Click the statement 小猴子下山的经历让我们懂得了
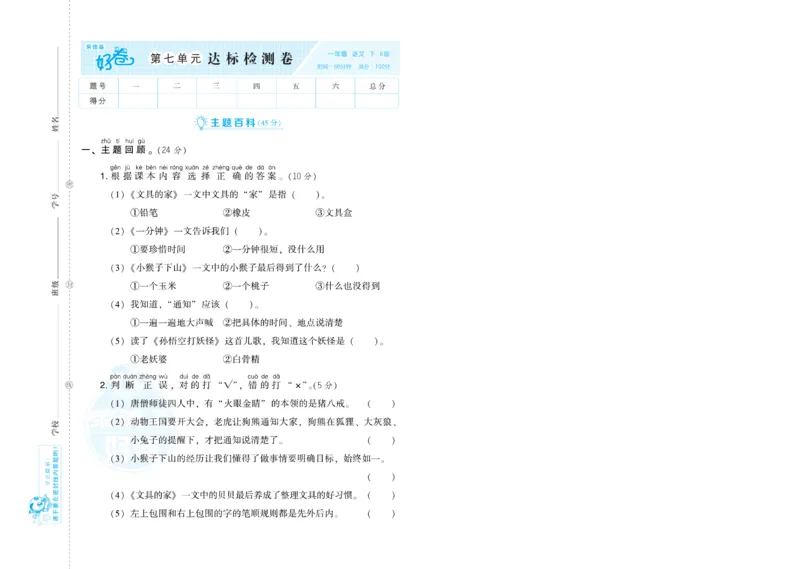 pyautogui.click(x=248, y=459)
